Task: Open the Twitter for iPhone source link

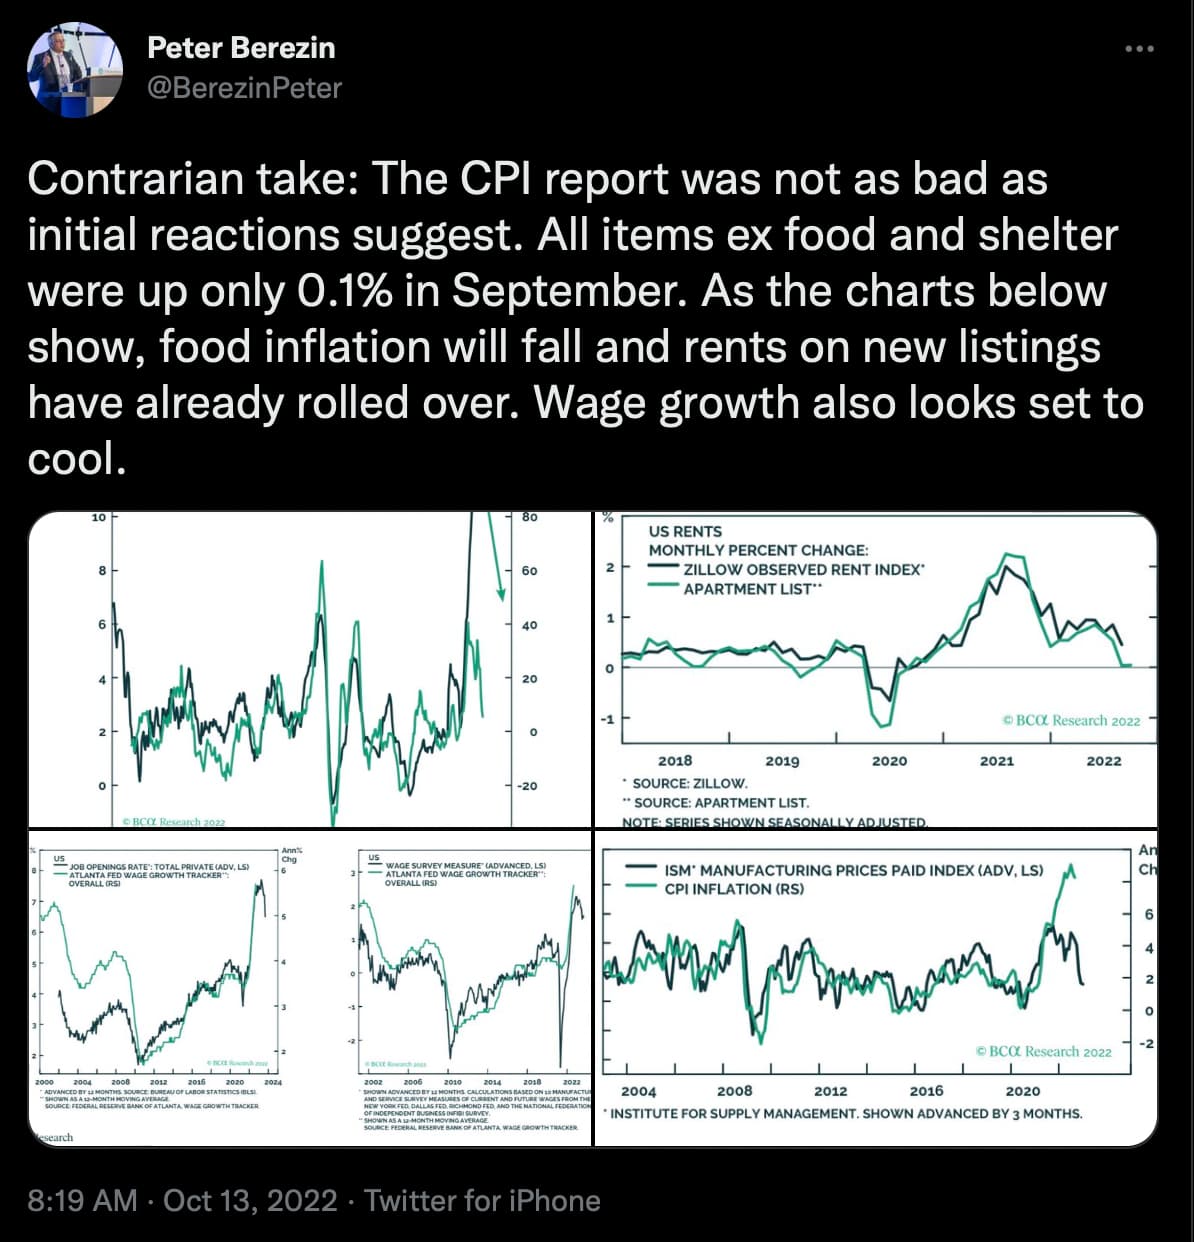Action: [482, 1200]
